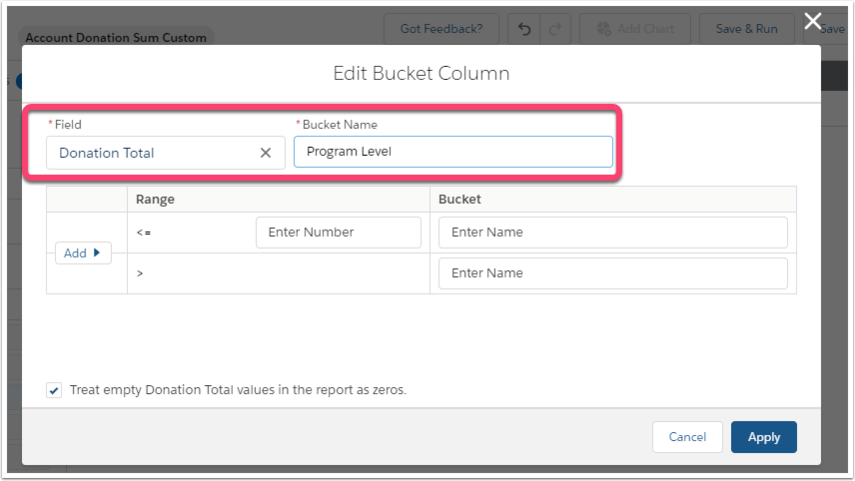Expand the Add range menu

click(x=83, y=253)
